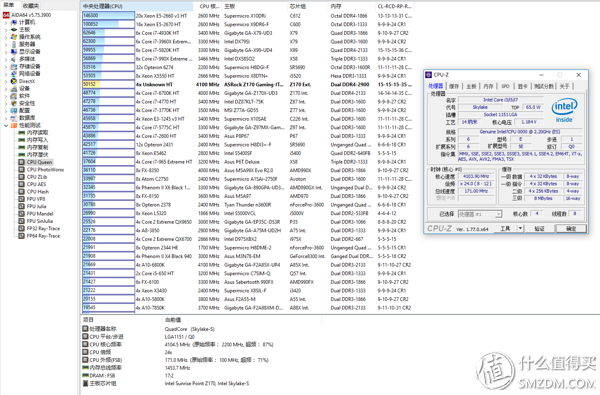Open the 显卡 tab in CPU-Z
The width and height of the screenshot is (600, 395).
(522, 86)
